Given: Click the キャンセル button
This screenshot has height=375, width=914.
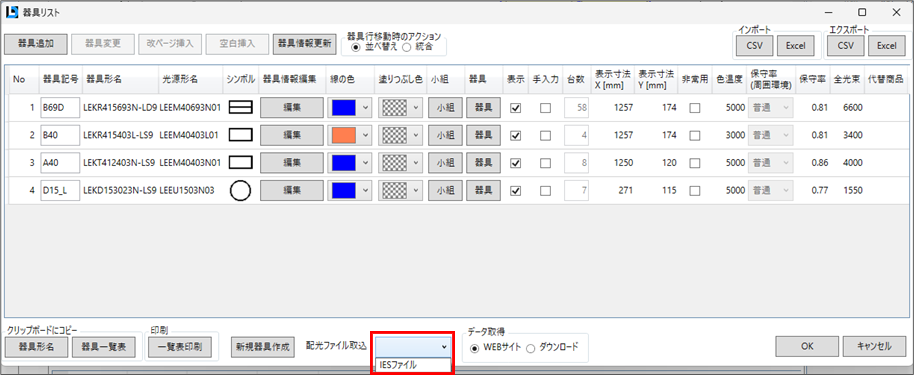Looking at the screenshot, I should [x=874, y=346].
